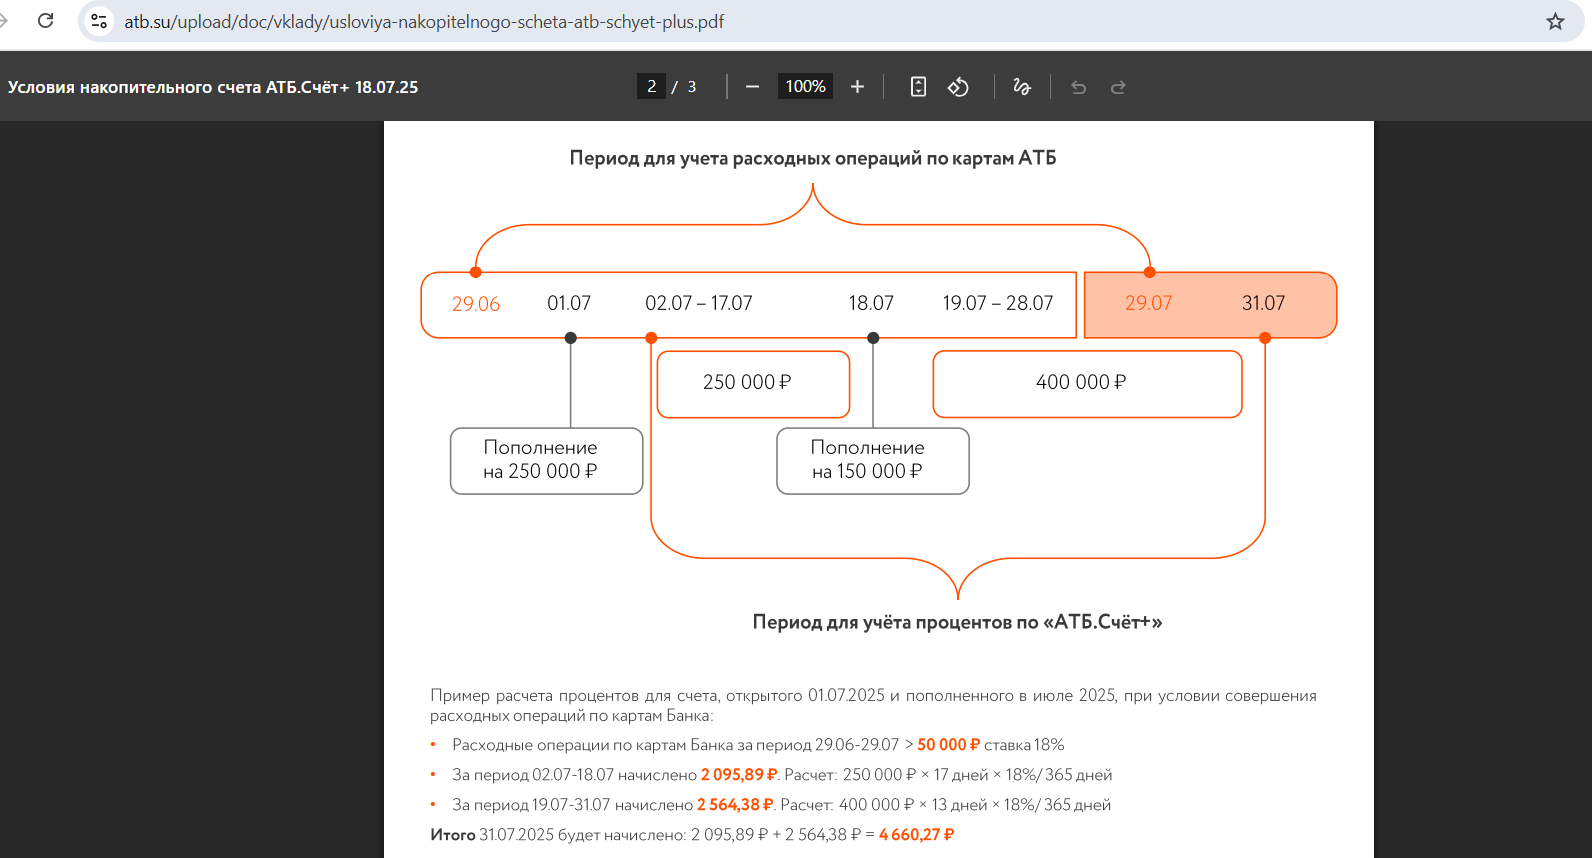Image resolution: width=1592 pixels, height=858 pixels.
Task: Click the date 18.07 in timeline
Action: click(871, 303)
